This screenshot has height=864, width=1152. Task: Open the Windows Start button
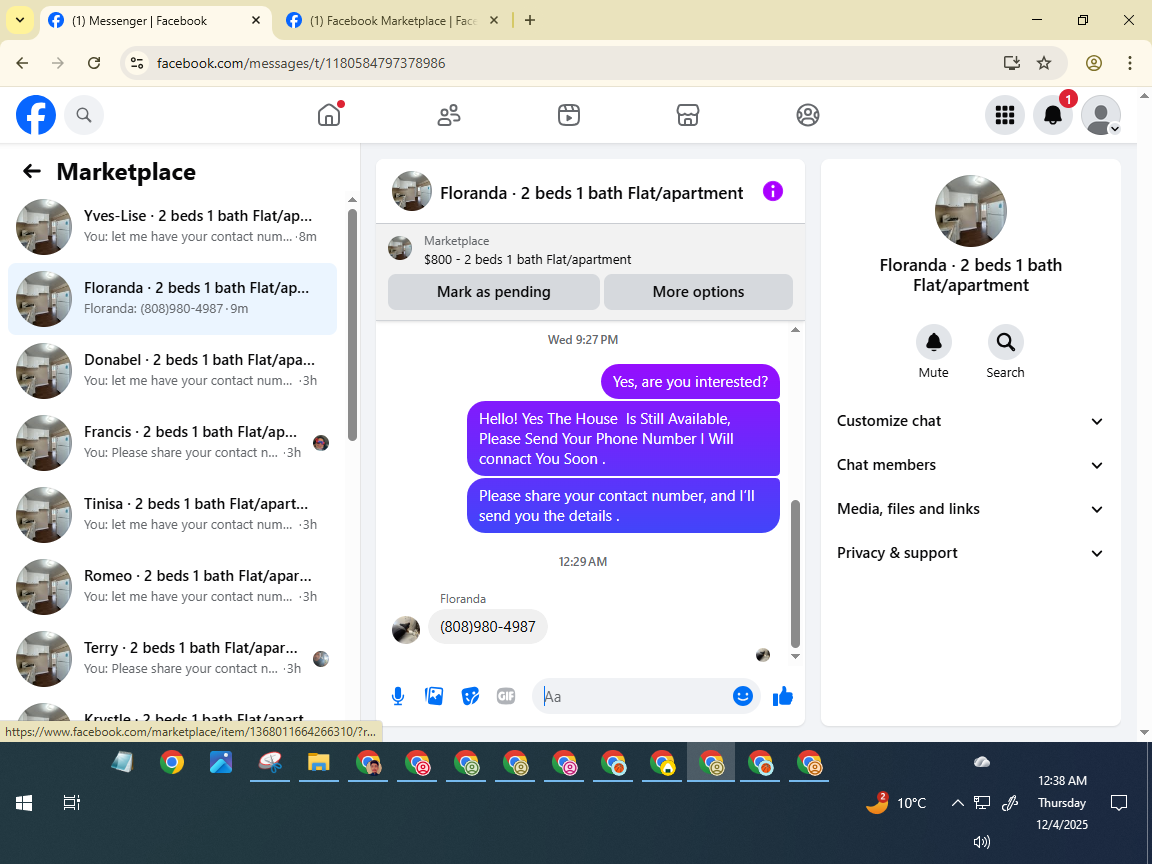point(24,803)
